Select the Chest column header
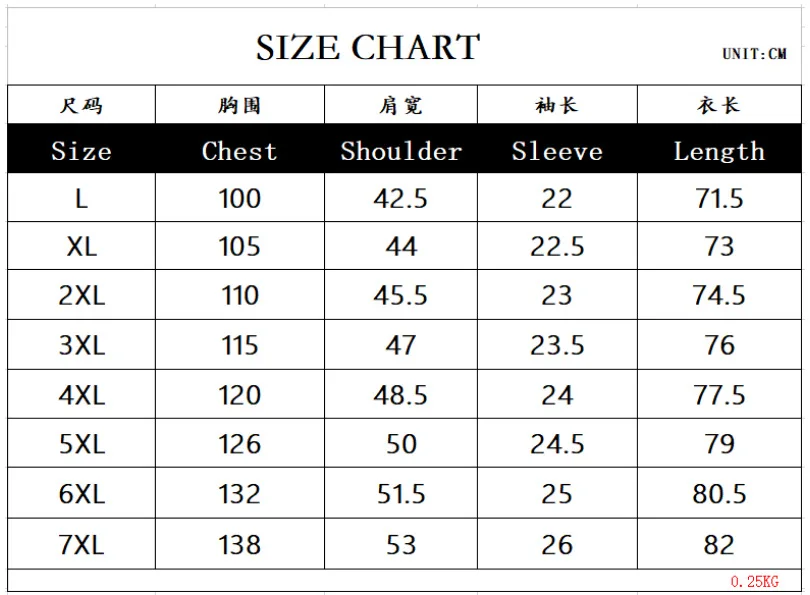Screen dimensions: 810x595 pyautogui.click(x=239, y=151)
